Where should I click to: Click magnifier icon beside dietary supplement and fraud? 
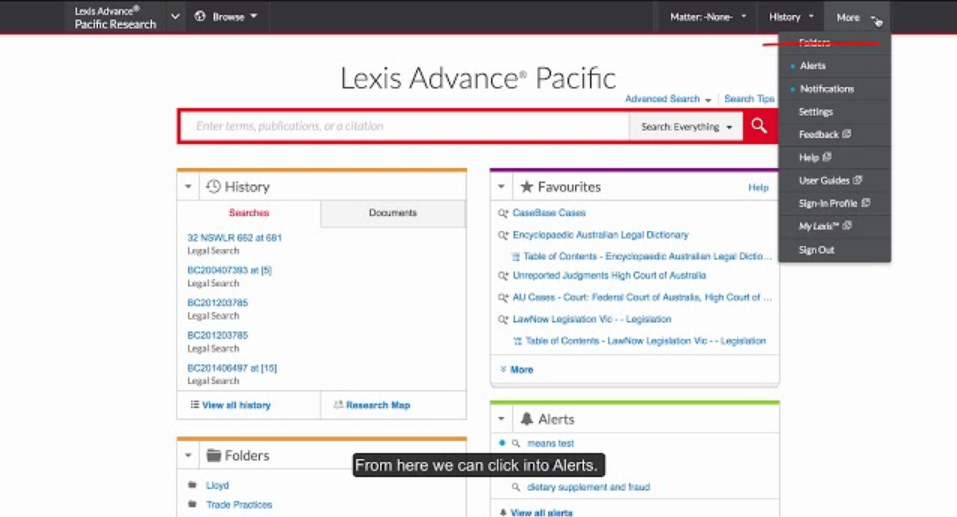tap(516, 487)
